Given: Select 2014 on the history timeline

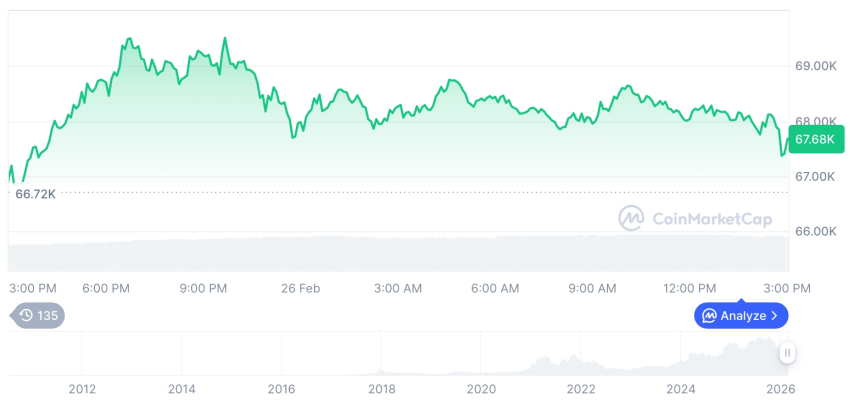Looking at the screenshot, I should 181,389.
